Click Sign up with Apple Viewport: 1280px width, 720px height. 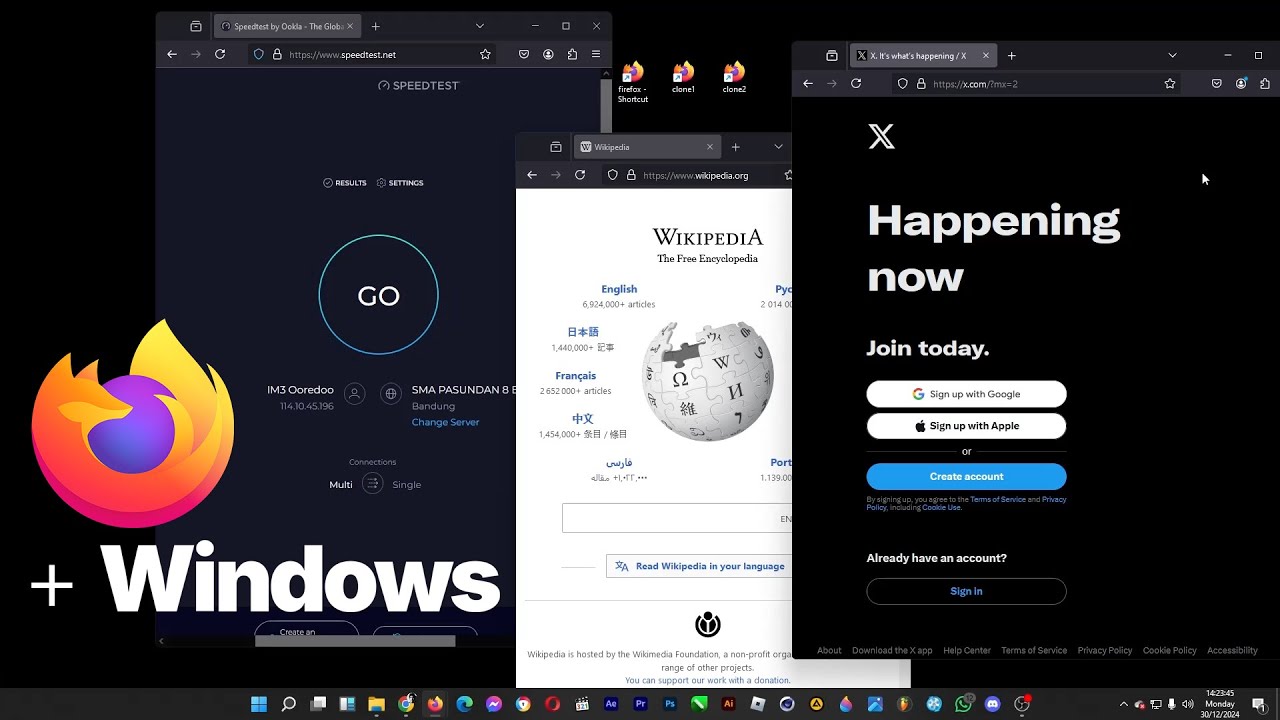966,426
